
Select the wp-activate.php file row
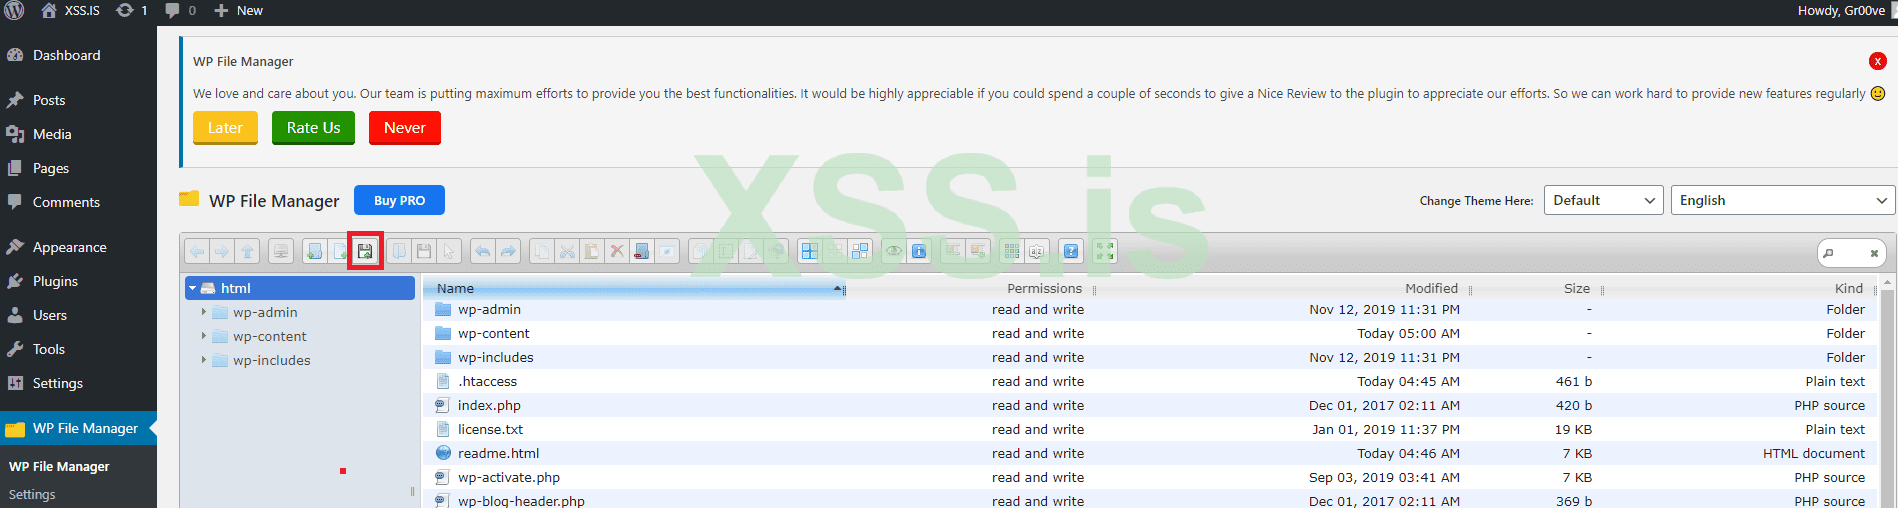(x=1150, y=477)
